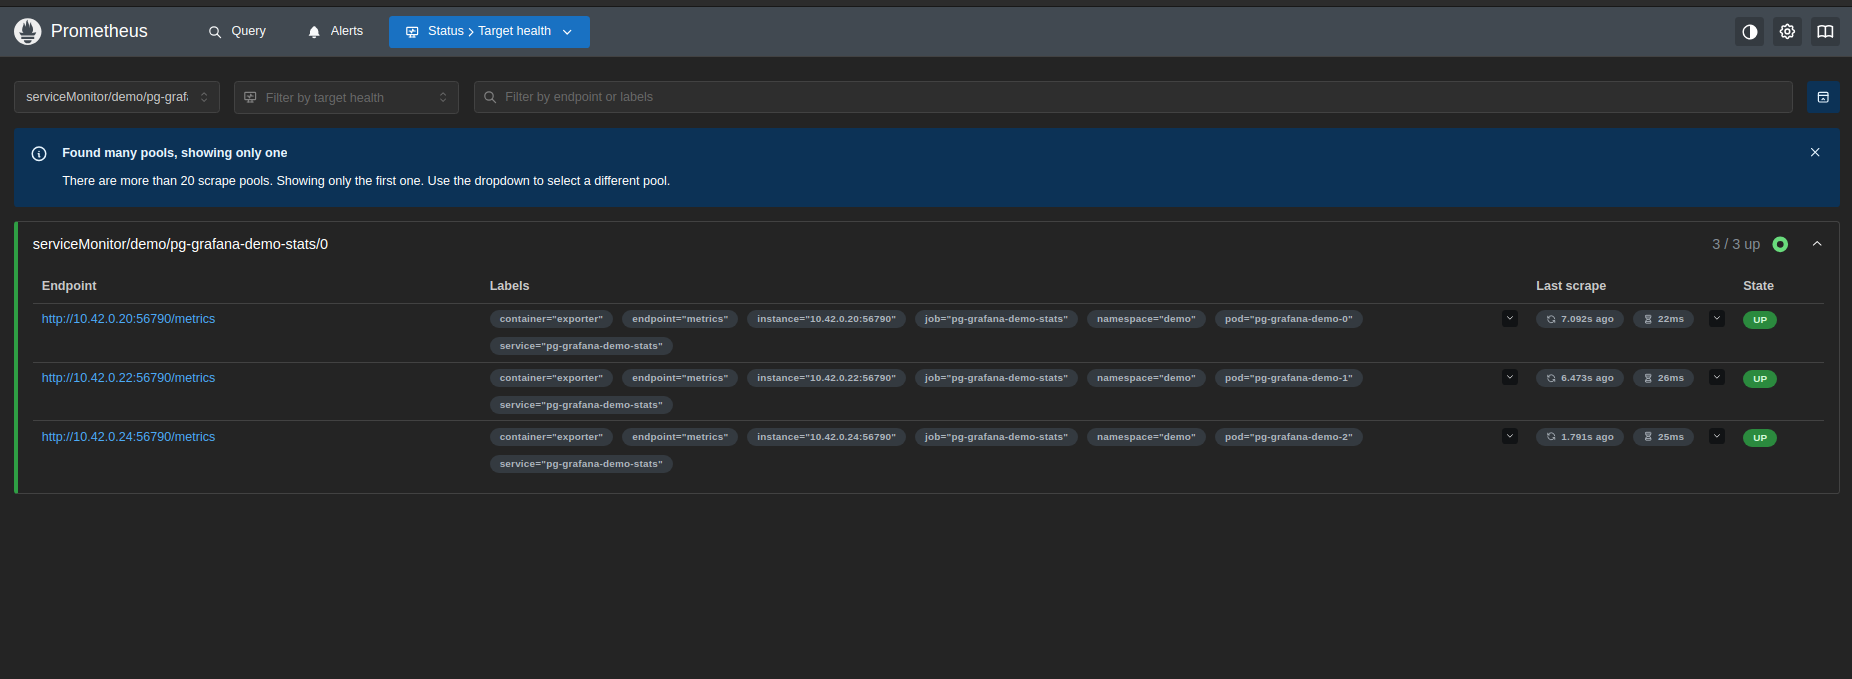Click the instance="10.42.0.24:56790" label

(x=826, y=437)
